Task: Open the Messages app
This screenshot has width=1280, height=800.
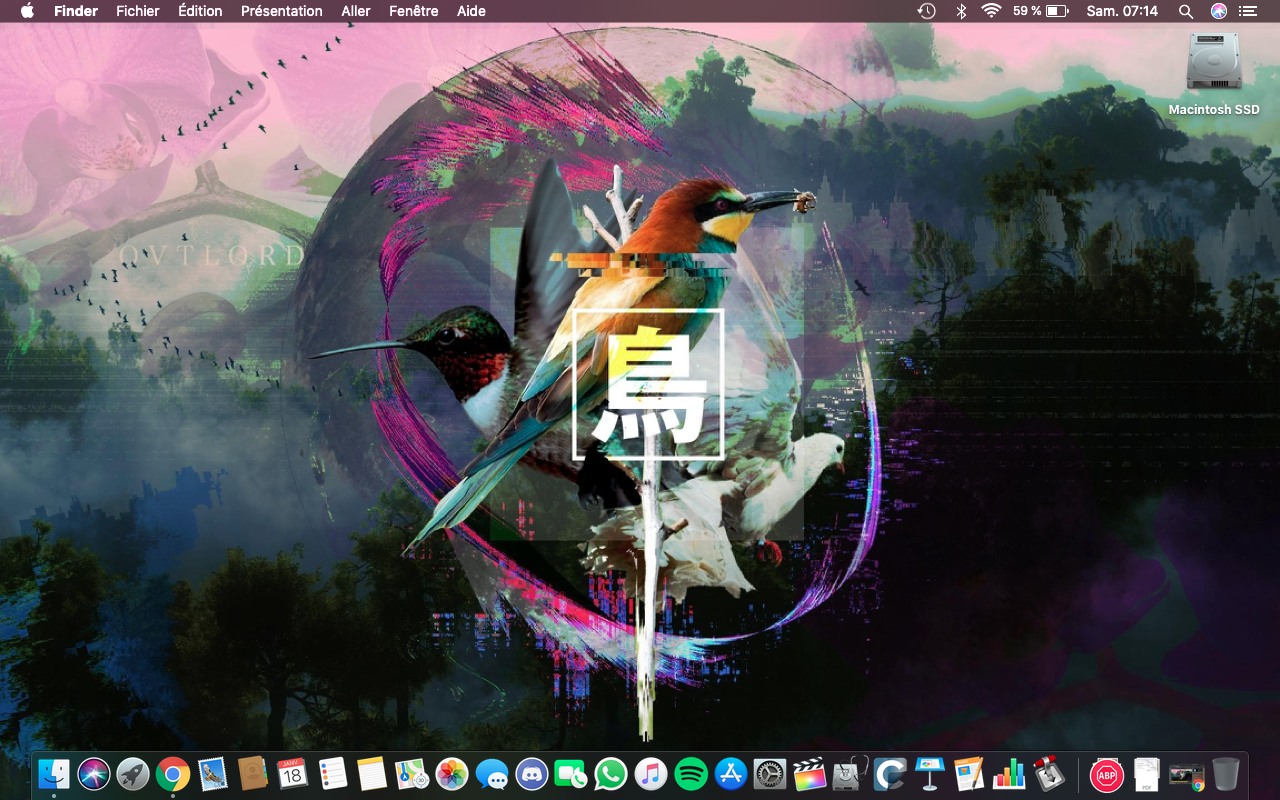Action: point(491,773)
